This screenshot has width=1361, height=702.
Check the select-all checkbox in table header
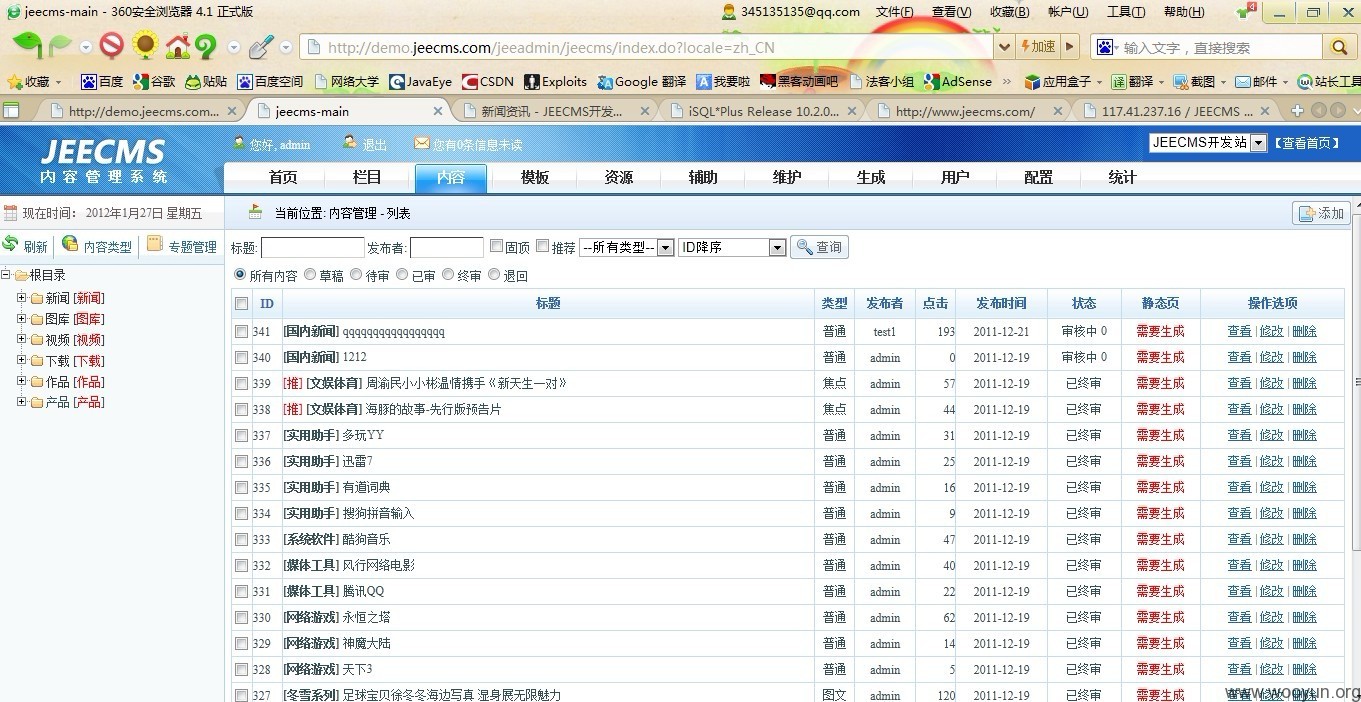[241, 303]
